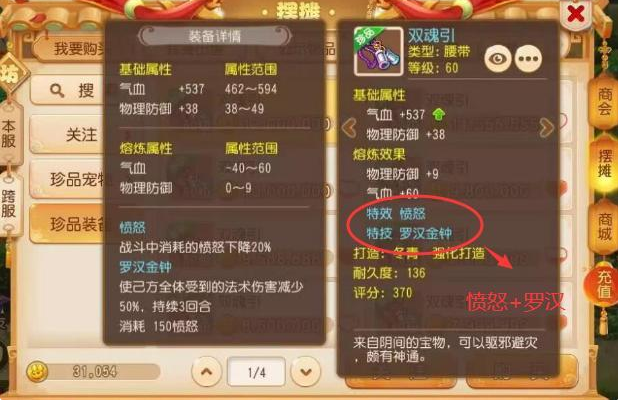Image resolution: width=618 pixels, height=400 pixels.
Task: Go to next page with down chevron
Action: pos(305,371)
